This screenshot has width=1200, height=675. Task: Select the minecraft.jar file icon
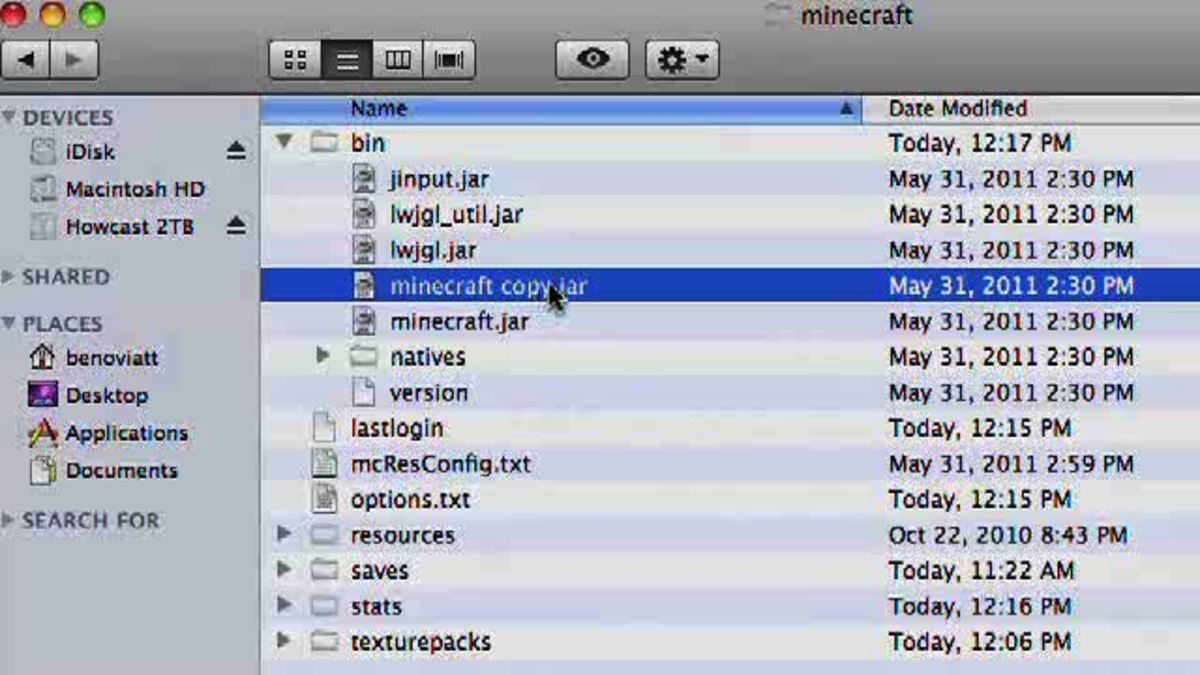364,321
